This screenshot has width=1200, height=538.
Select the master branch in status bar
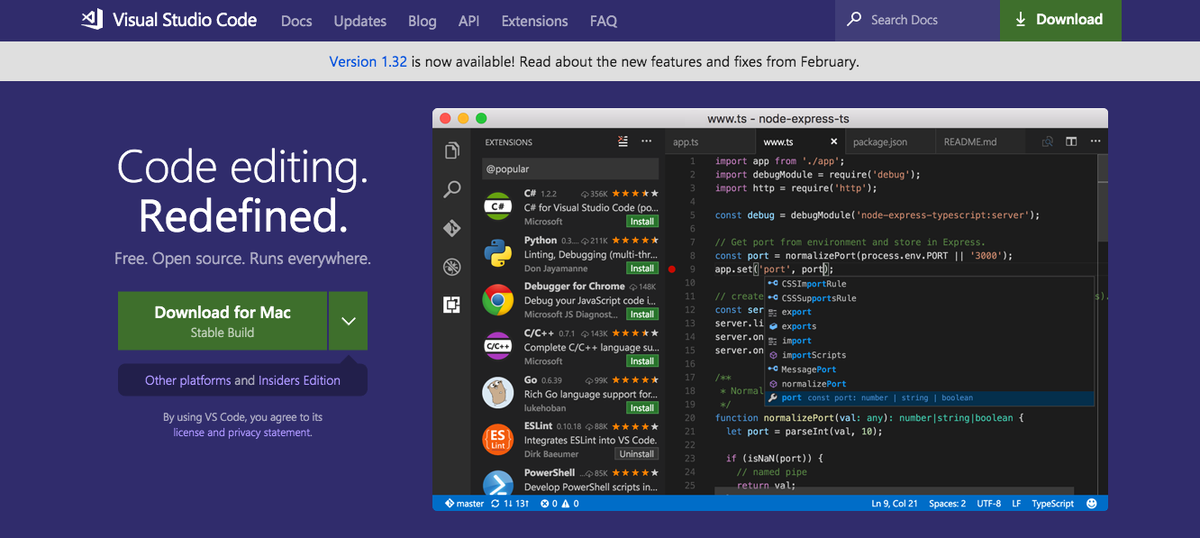[464, 504]
